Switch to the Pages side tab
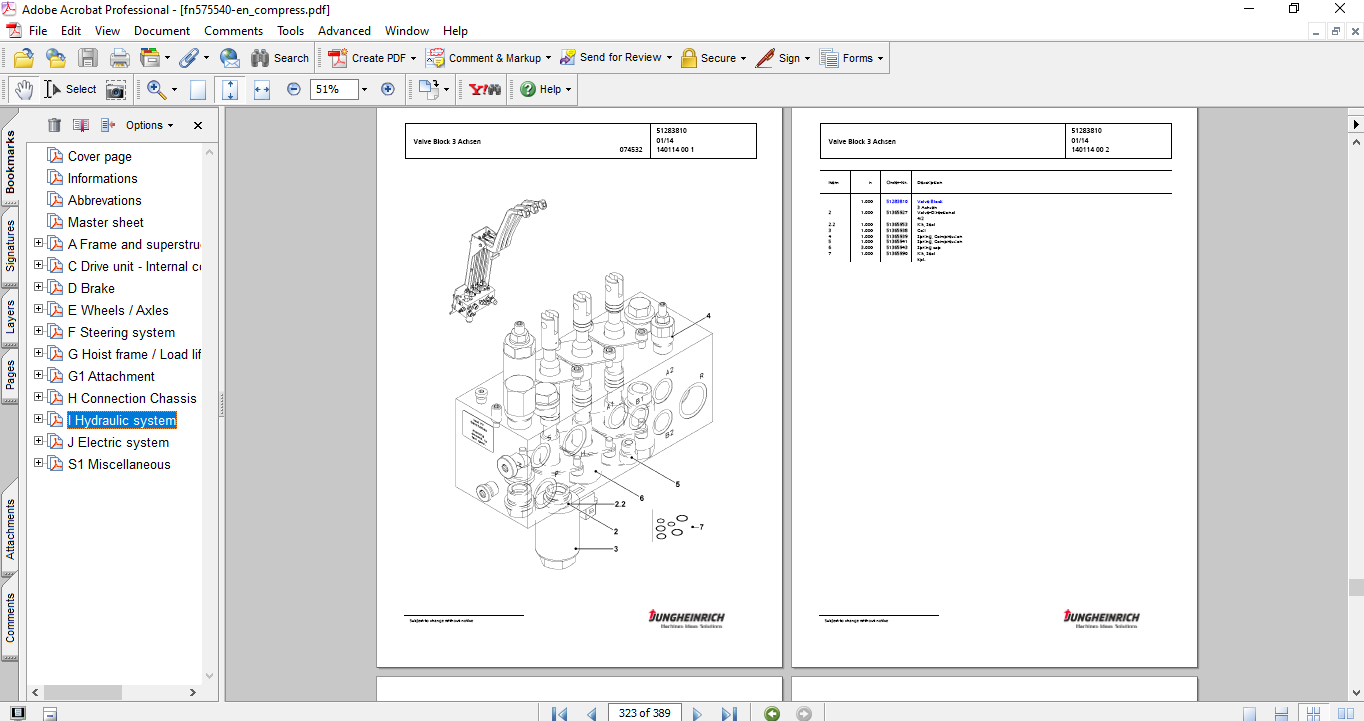The image size is (1364, 721). (x=10, y=373)
